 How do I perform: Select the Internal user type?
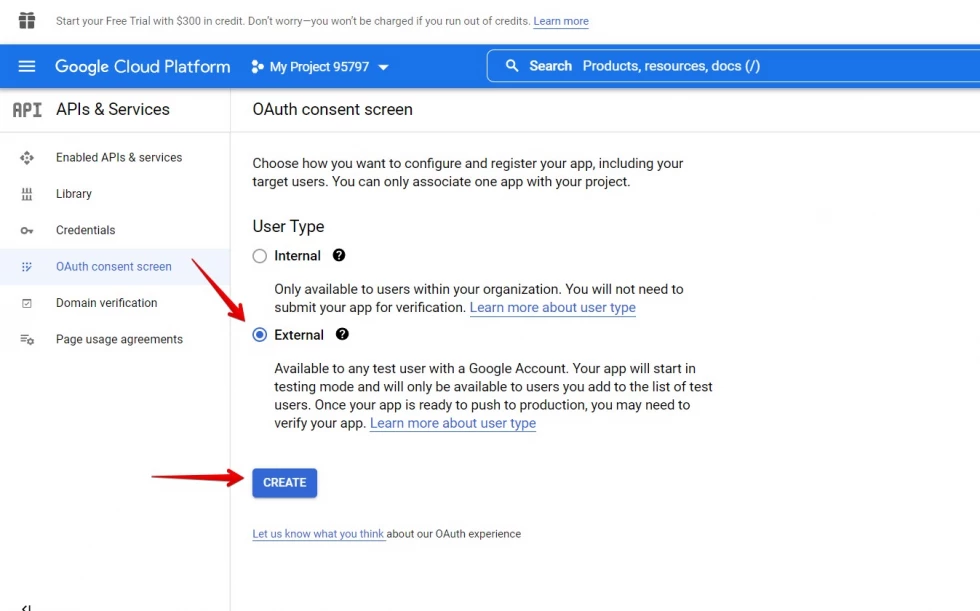[x=260, y=256]
